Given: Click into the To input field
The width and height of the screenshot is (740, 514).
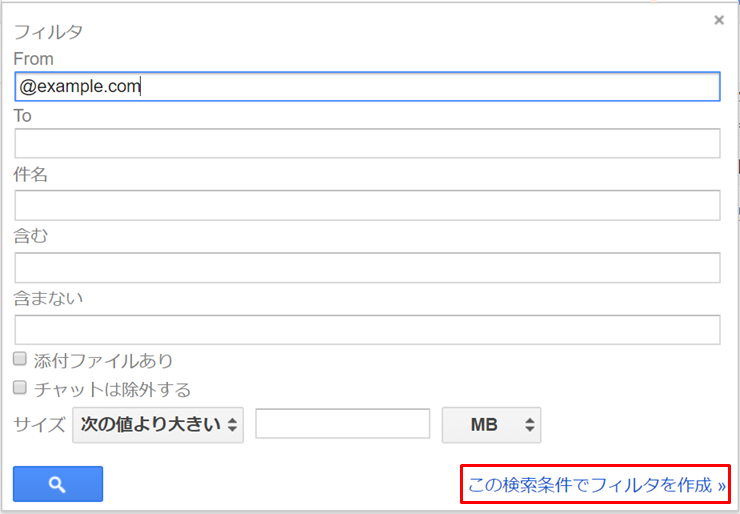Looking at the screenshot, I should click(367, 143).
